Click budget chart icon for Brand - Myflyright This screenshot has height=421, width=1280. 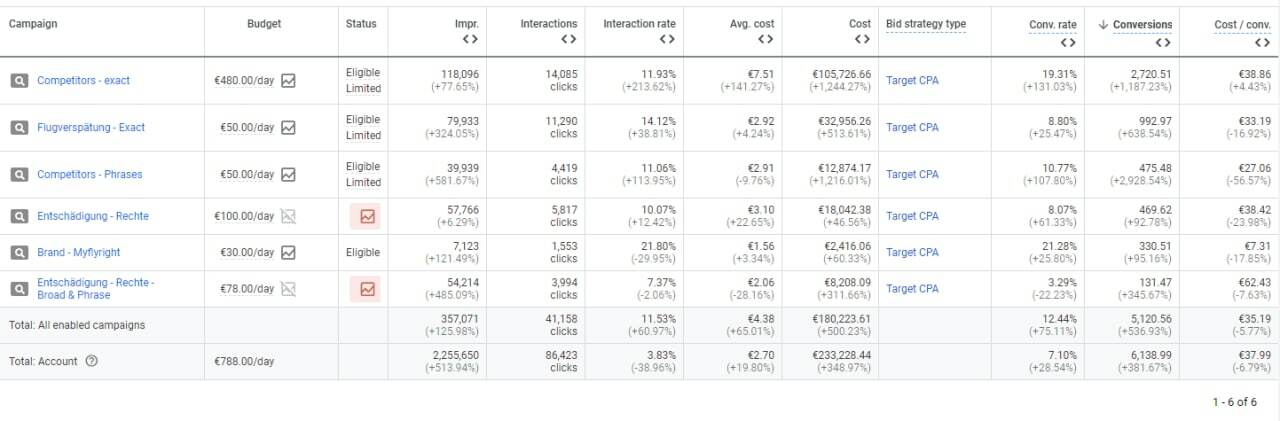(x=289, y=253)
